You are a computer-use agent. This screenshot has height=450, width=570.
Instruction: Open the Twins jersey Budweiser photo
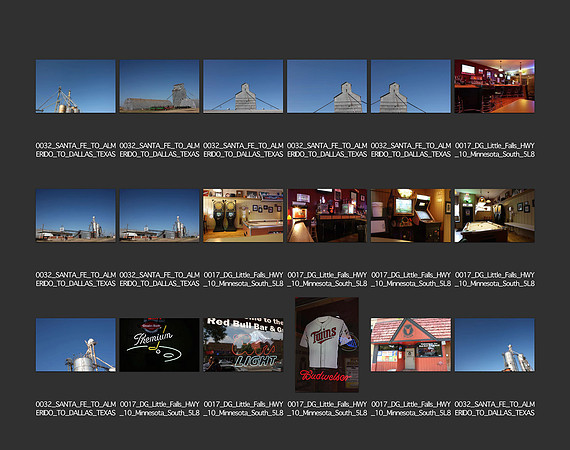pyautogui.click(x=327, y=345)
